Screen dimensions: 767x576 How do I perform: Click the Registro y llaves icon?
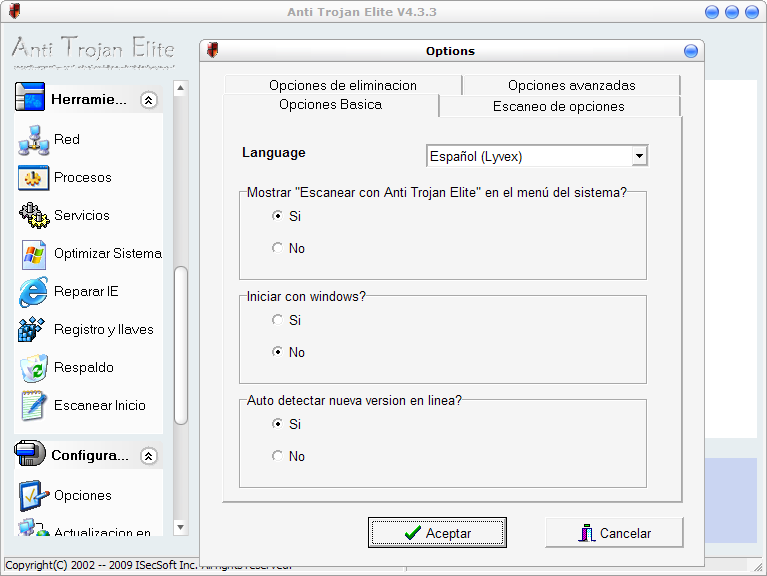click(x=33, y=330)
